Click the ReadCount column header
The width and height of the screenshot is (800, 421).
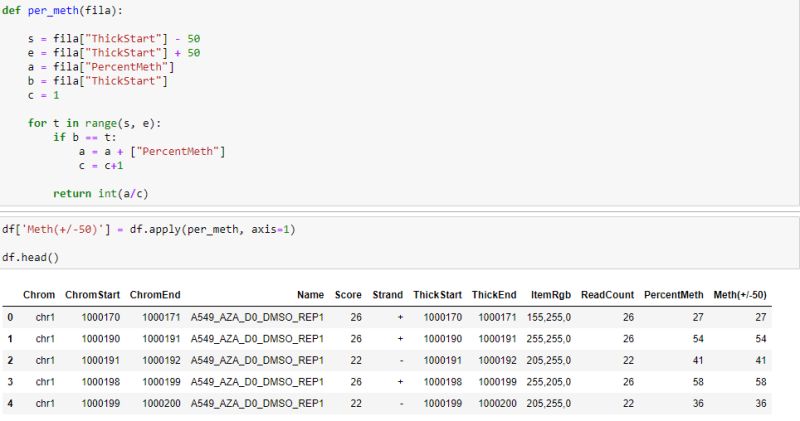click(x=607, y=294)
